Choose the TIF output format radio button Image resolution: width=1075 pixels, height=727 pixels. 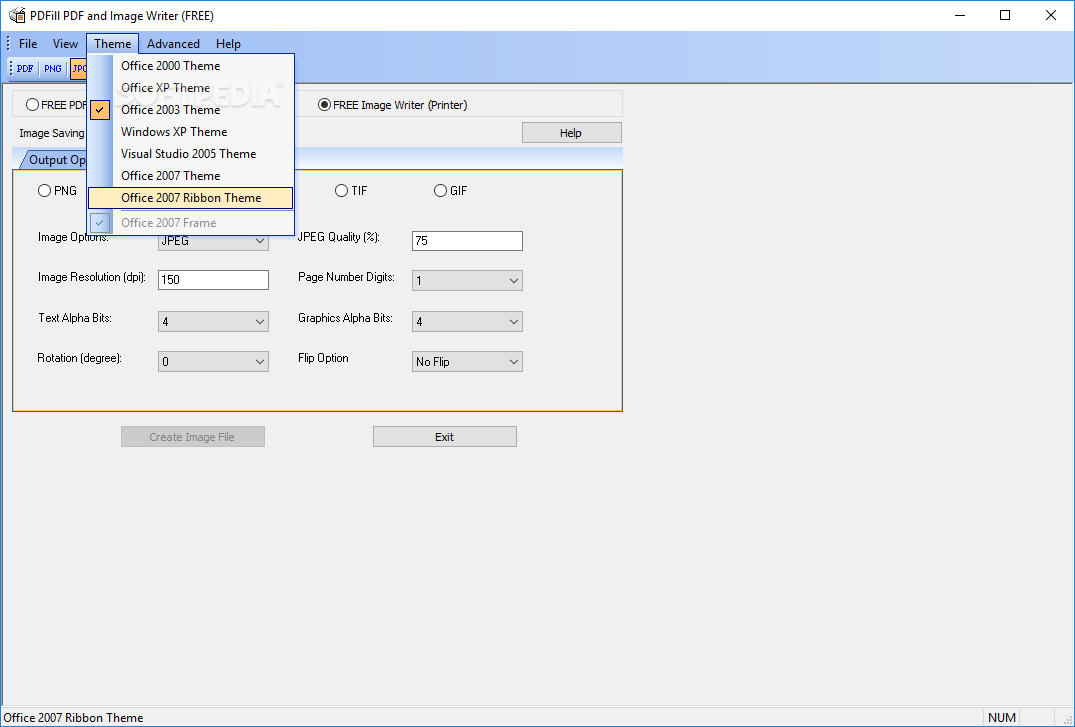coord(341,191)
